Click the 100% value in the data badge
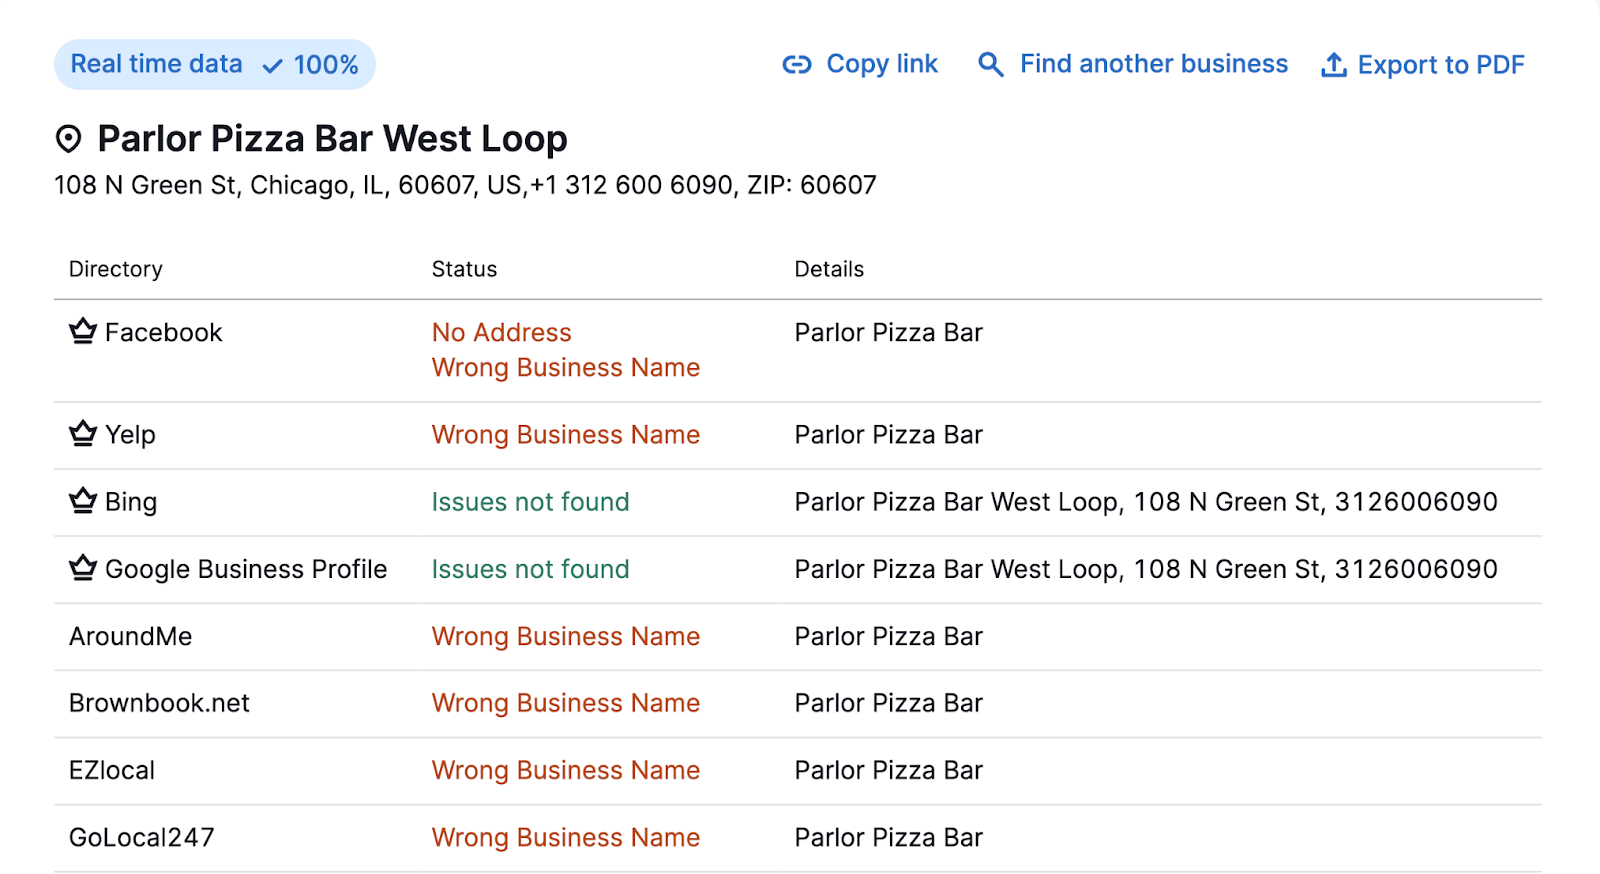Image resolution: width=1600 pixels, height=874 pixels. pyautogui.click(x=326, y=65)
